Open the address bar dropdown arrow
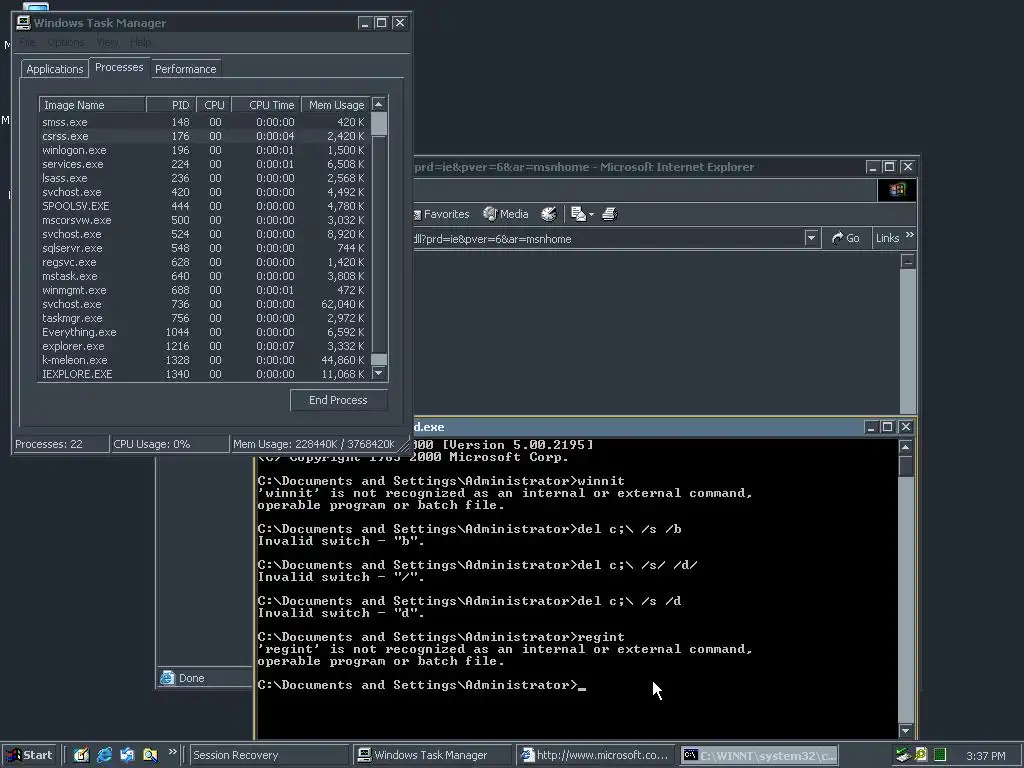Image resolution: width=1024 pixels, height=768 pixels. pos(811,238)
